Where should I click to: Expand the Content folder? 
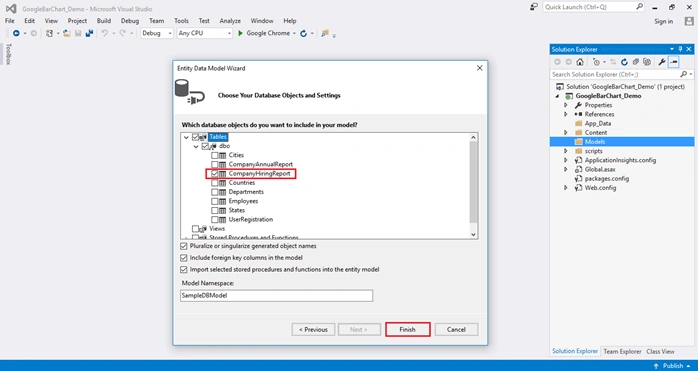[x=566, y=133]
